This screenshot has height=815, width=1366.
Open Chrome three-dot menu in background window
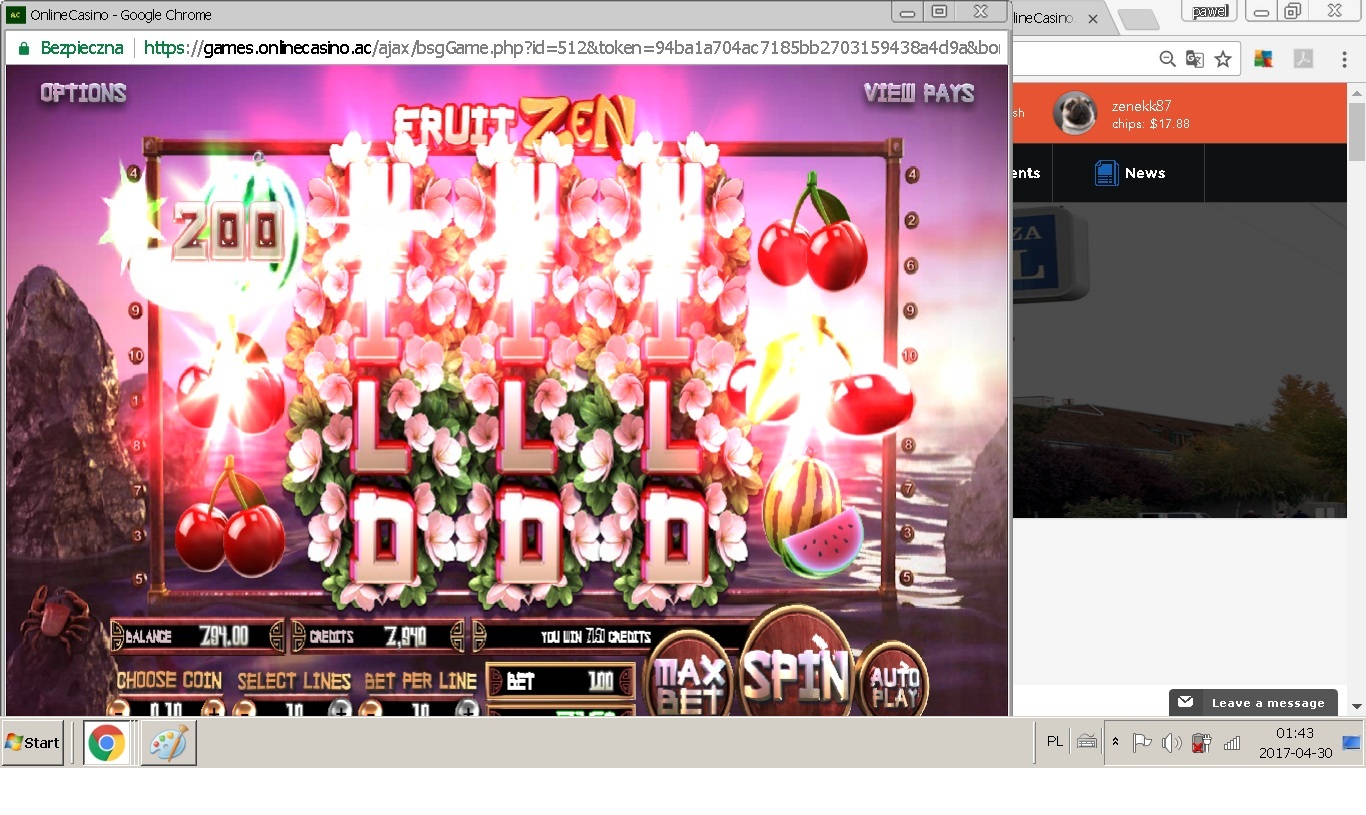point(1343,59)
